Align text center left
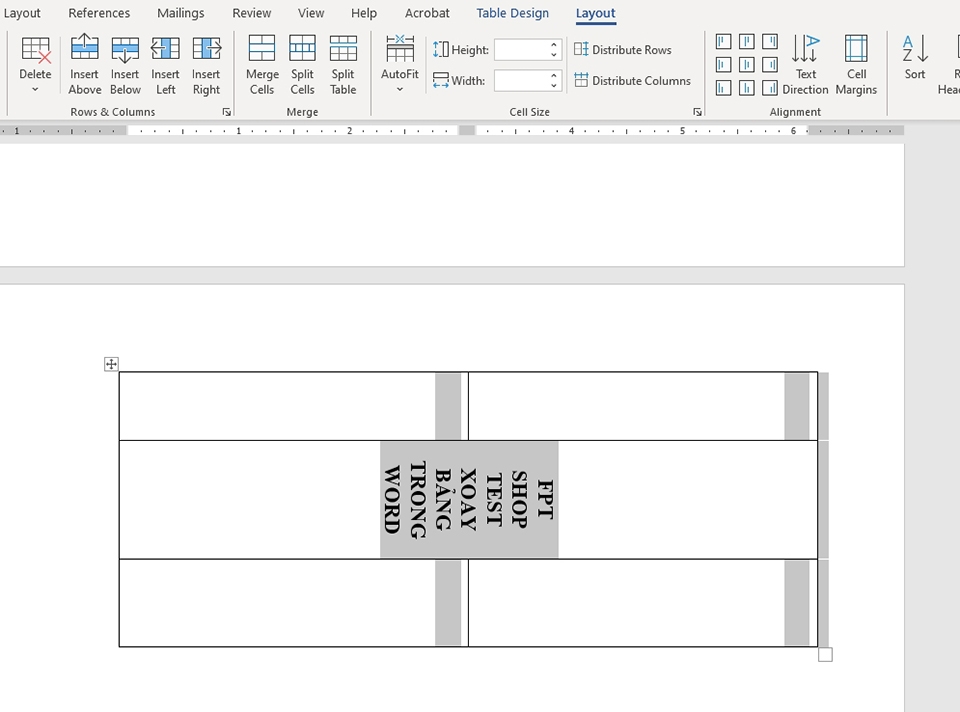The height and width of the screenshot is (712, 960). click(x=723, y=65)
